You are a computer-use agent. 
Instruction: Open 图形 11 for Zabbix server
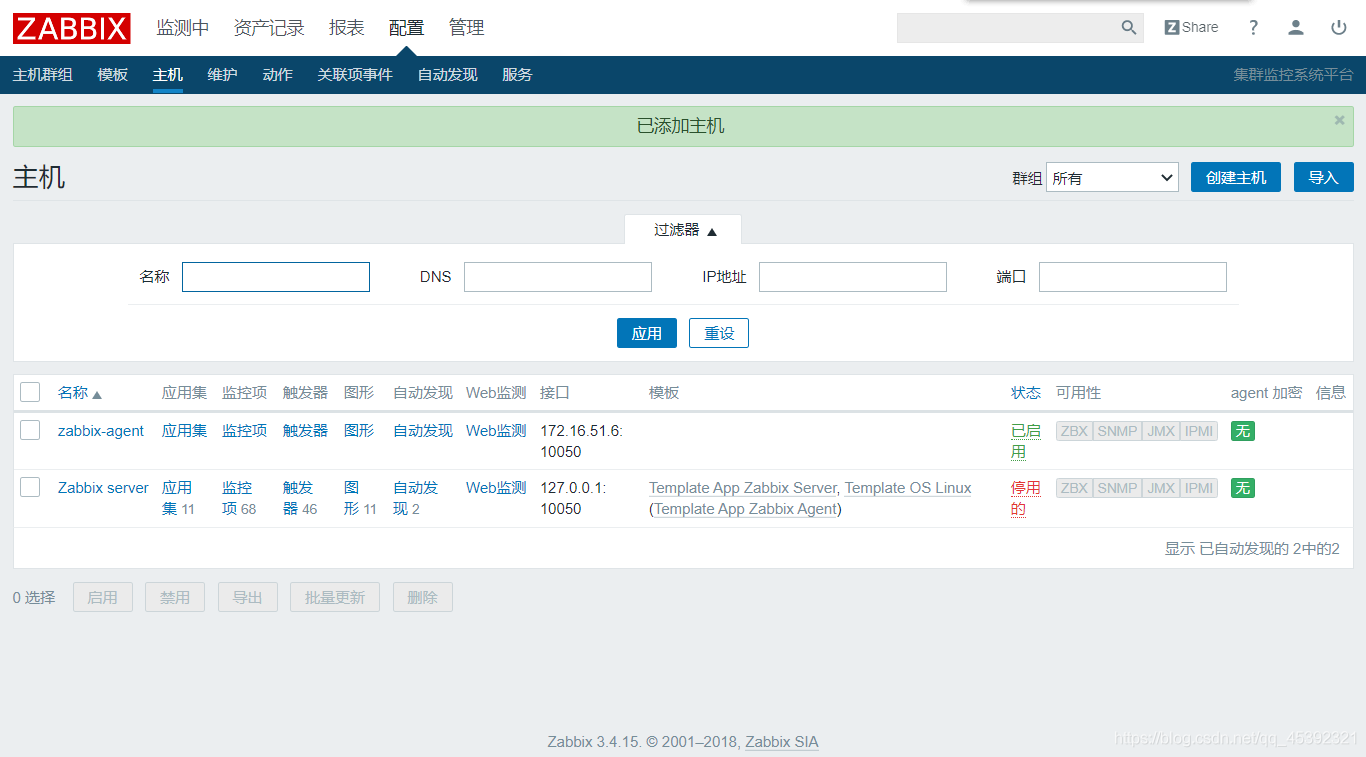click(360, 498)
